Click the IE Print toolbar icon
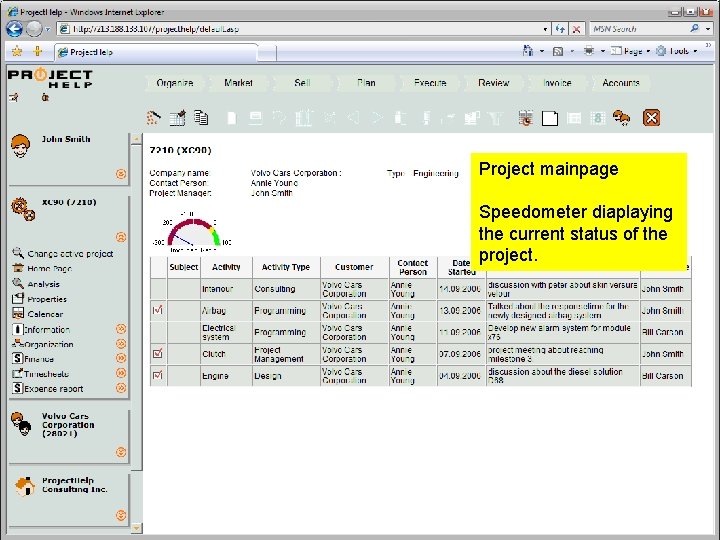The image size is (720, 540). coord(589,51)
